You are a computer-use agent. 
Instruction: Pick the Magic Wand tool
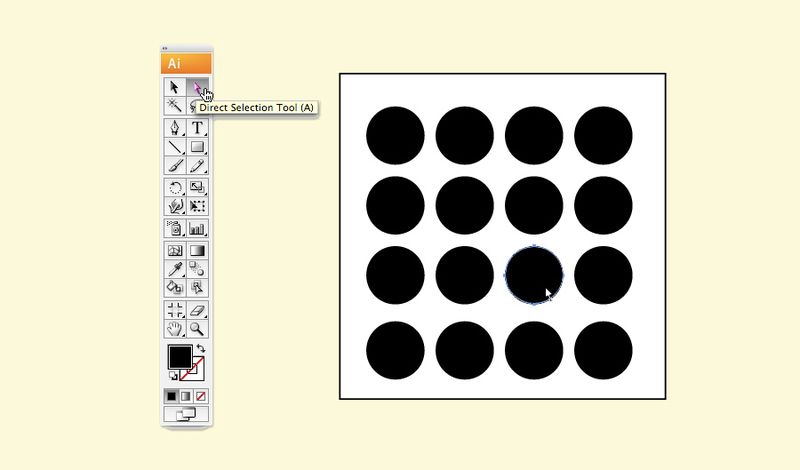click(175, 106)
